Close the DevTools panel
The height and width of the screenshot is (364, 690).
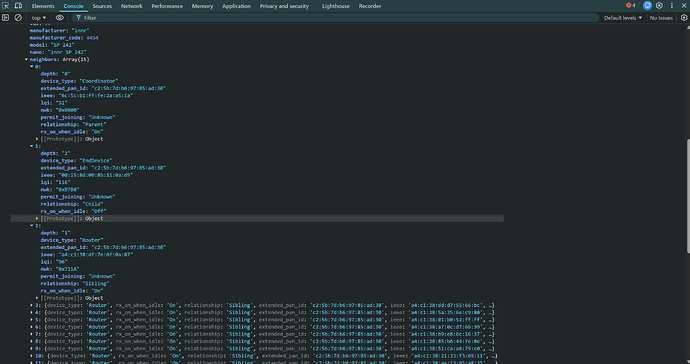coord(684,6)
